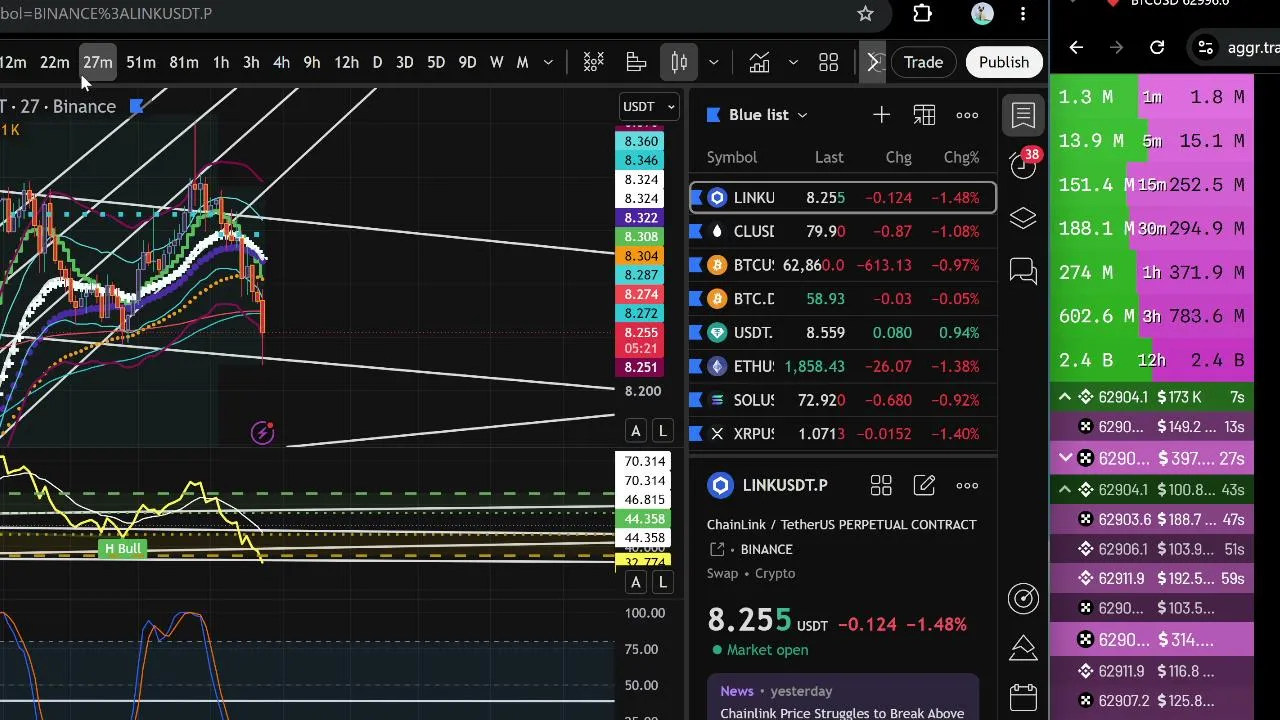Select the ETHU row in watchlist
The height and width of the screenshot is (720, 1280).
pyautogui.click(x=843, y=366)
